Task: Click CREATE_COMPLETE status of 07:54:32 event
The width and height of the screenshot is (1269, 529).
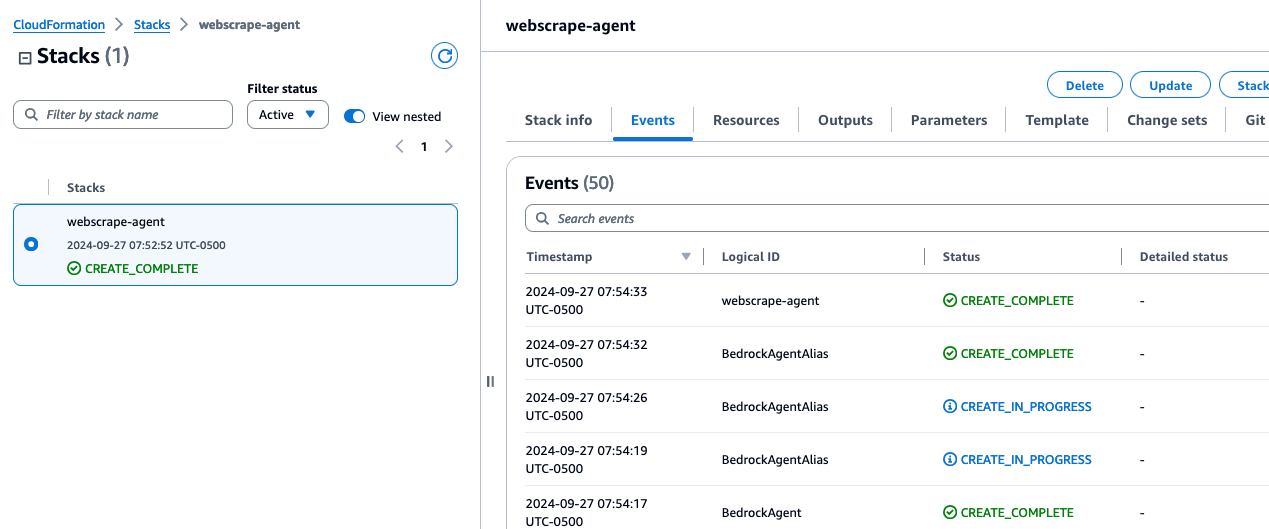Action: [x=1008, y=354]
